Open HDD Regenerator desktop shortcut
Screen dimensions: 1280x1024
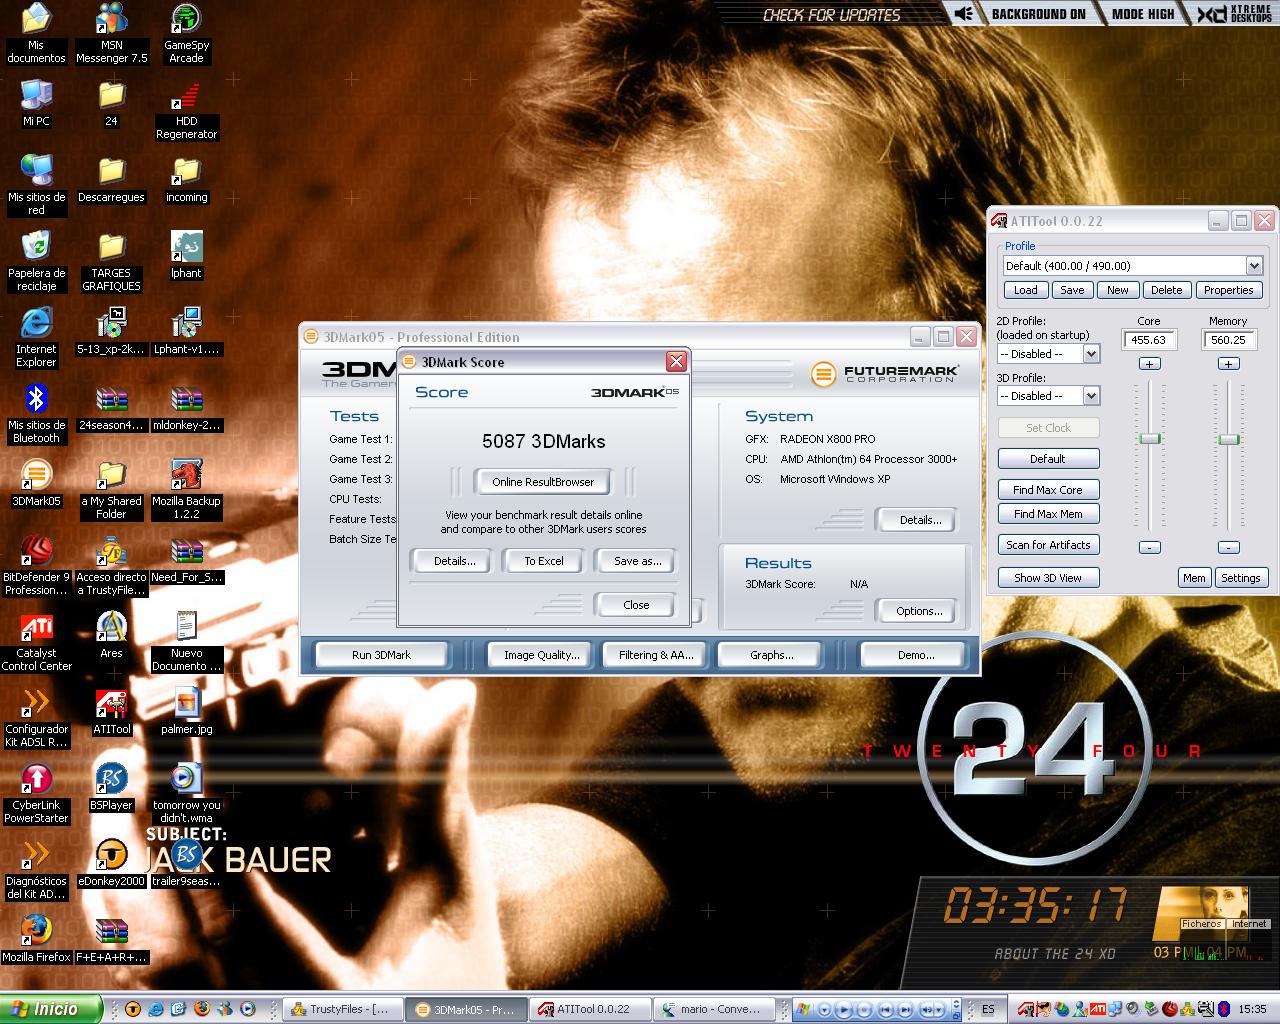point(186,98)
